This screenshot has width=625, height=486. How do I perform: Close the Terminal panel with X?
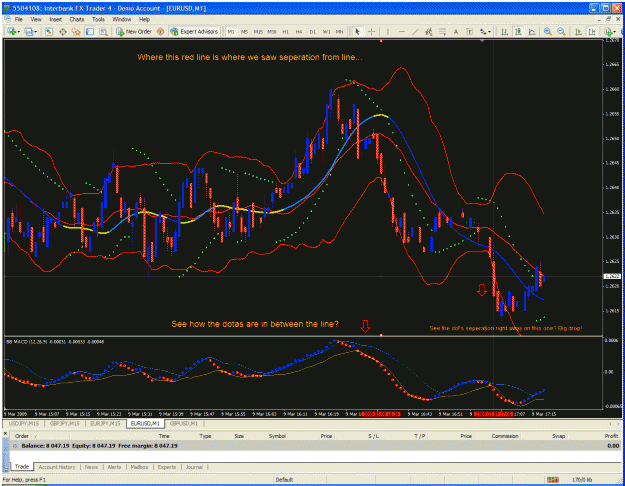pos(5,433)
